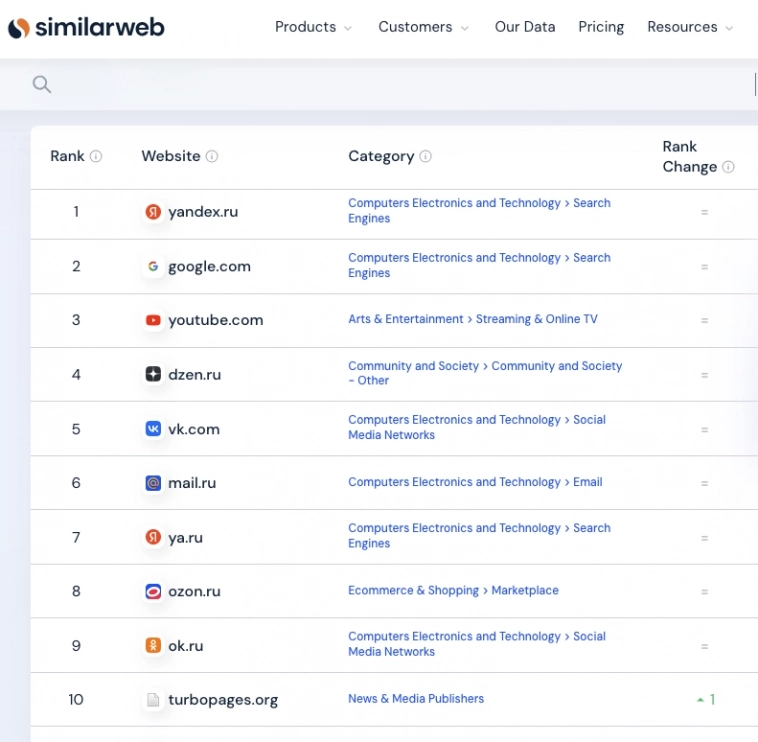The image size is (758, 742).
Task: Open the Our Data menu item
Action: coord(524,27)
